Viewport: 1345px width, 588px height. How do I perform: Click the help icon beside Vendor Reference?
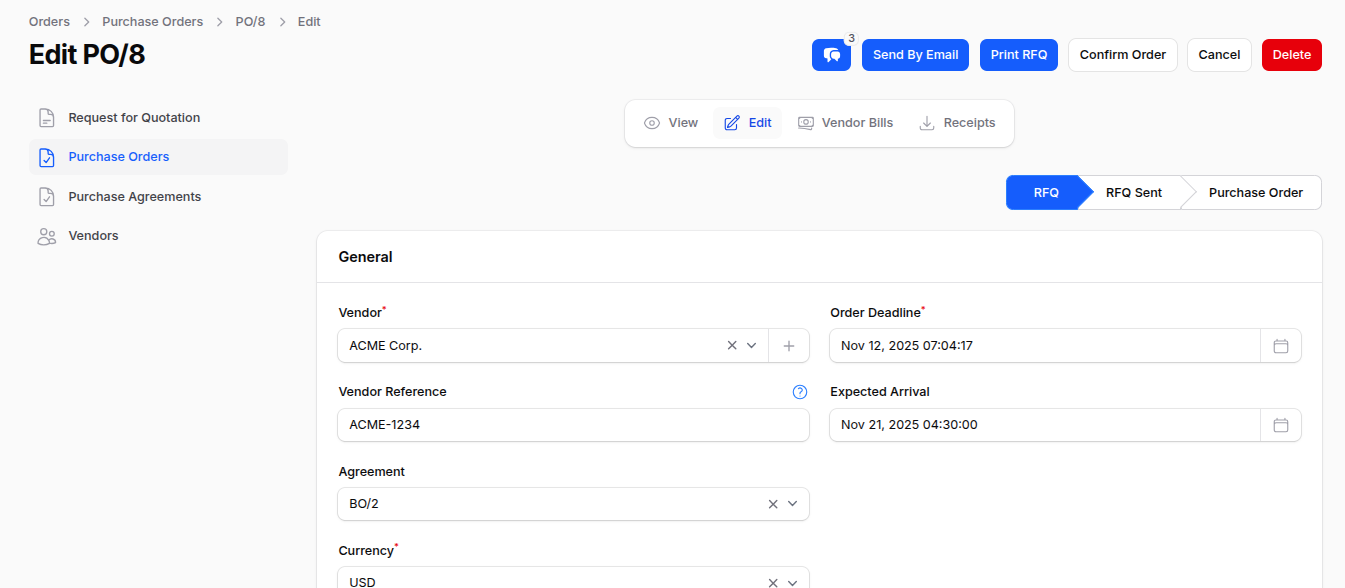point(799,392)
